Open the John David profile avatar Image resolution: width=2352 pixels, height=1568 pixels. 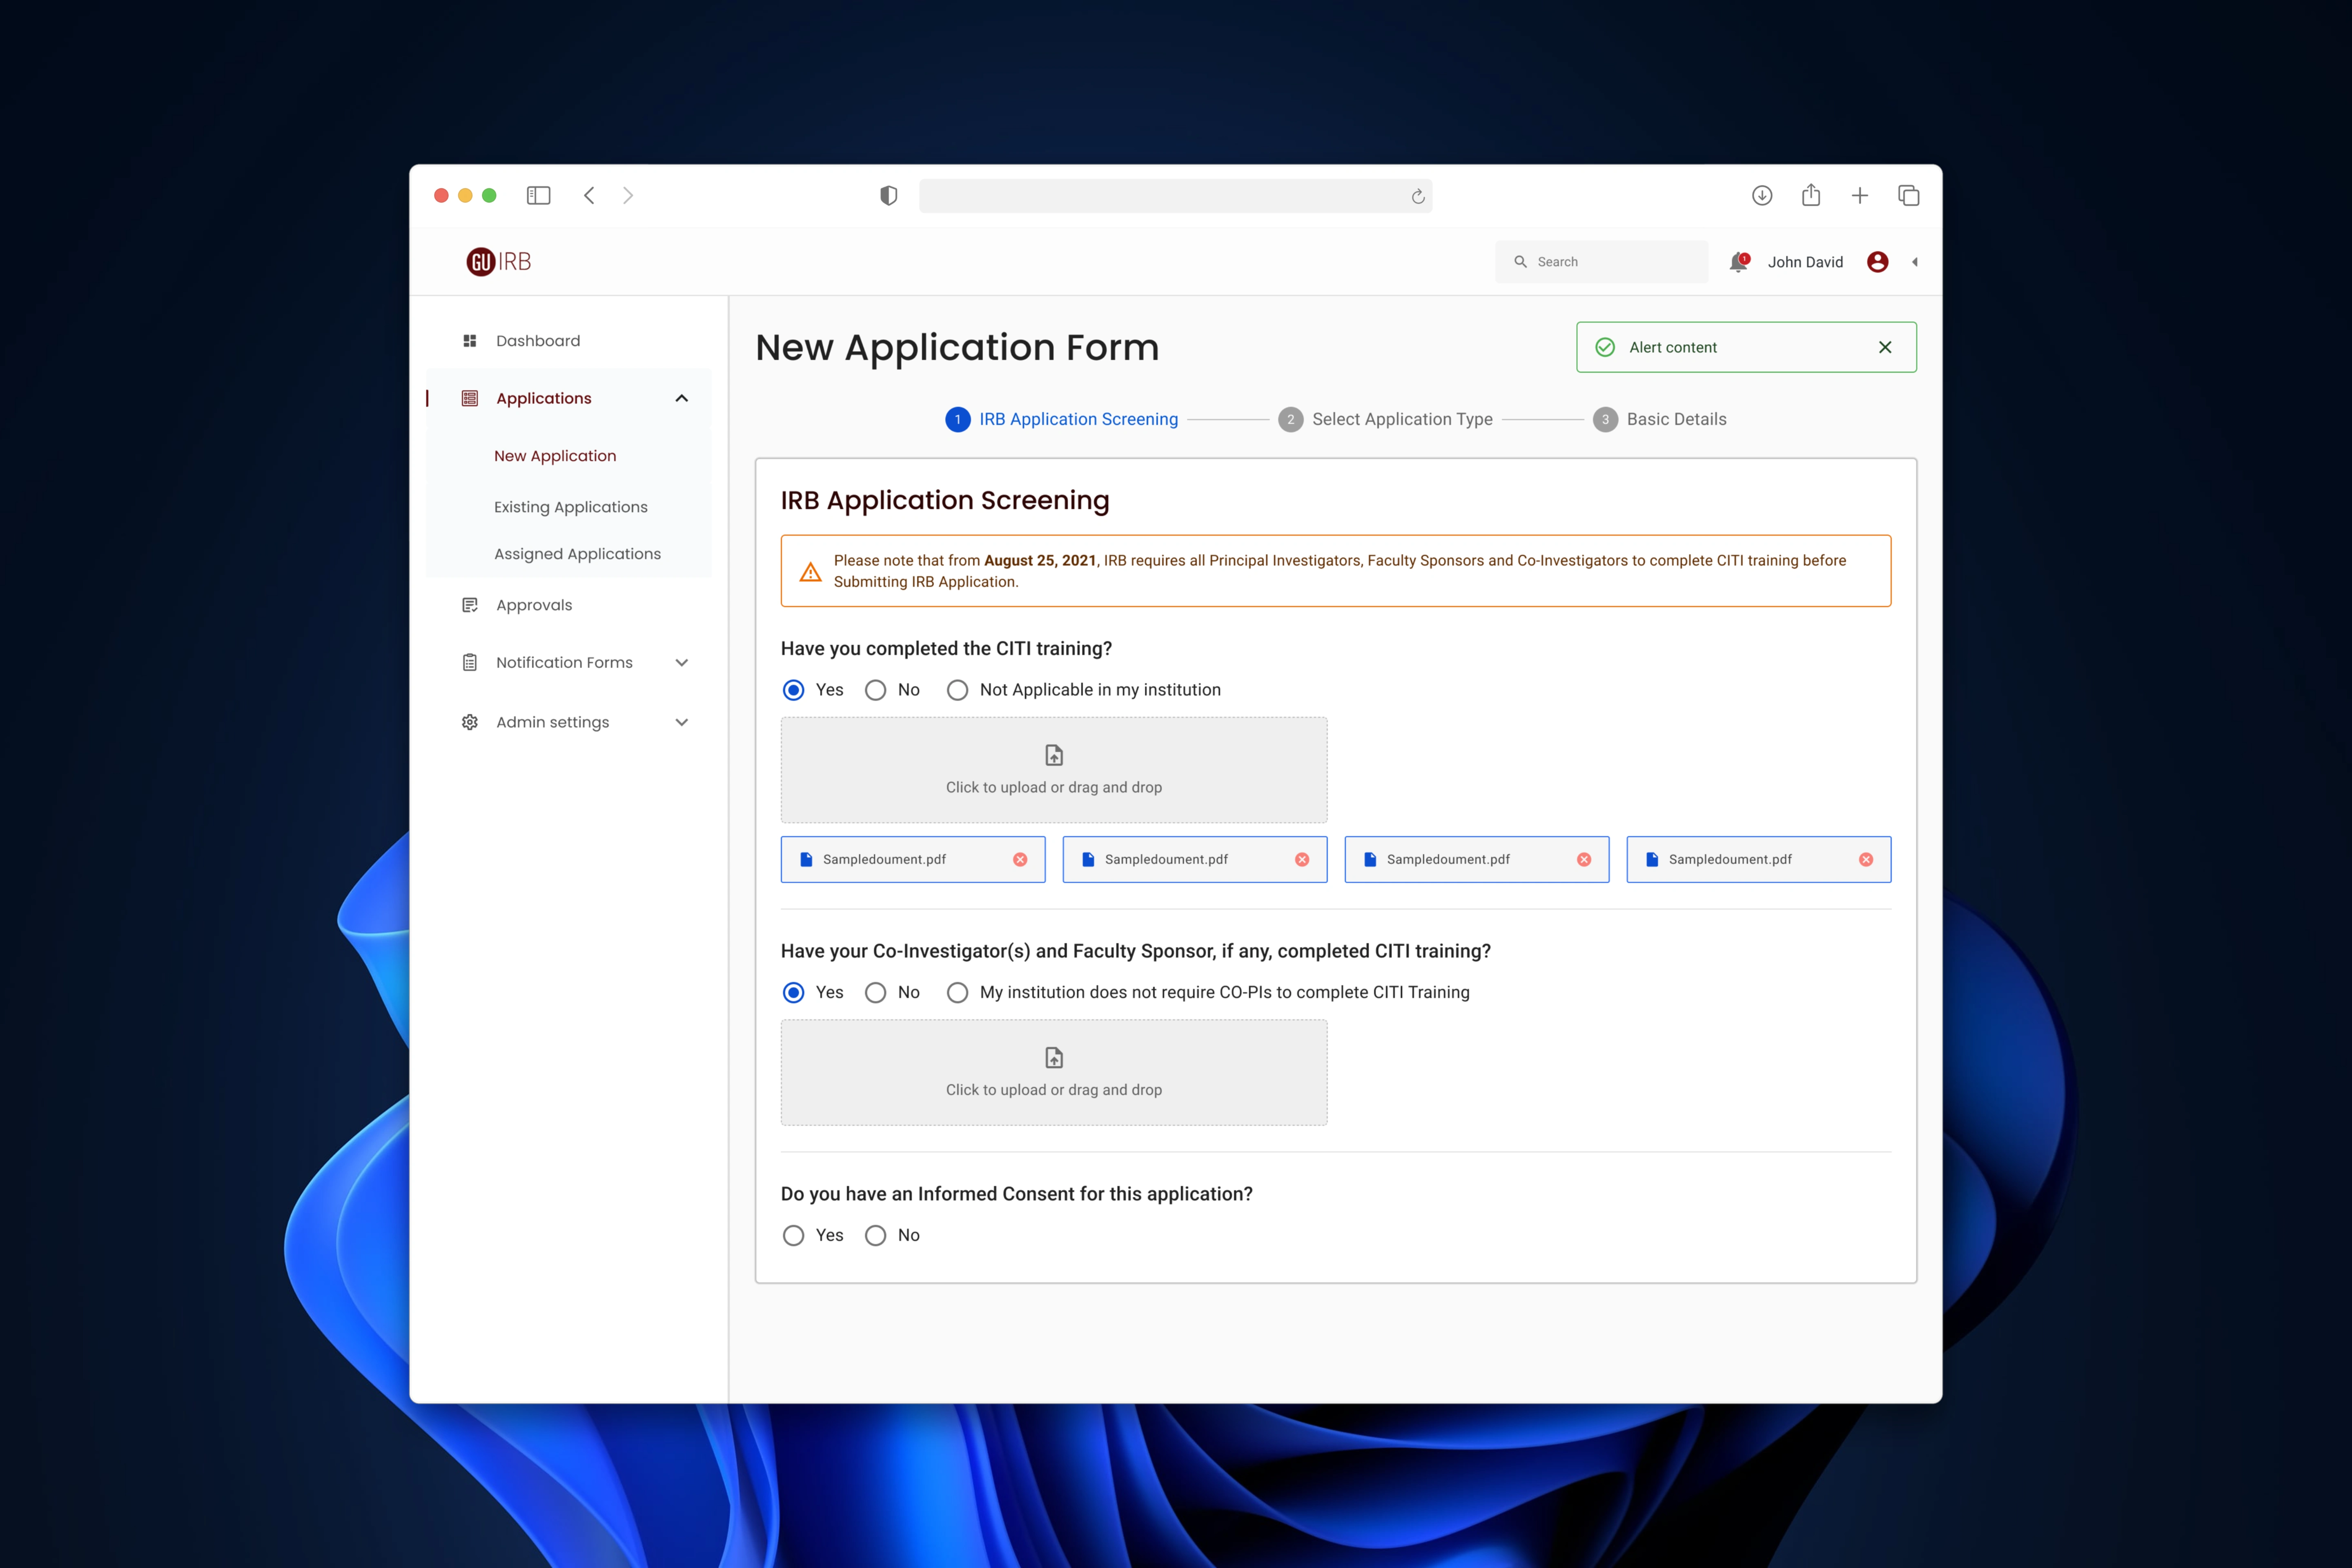coord(1877,262)
